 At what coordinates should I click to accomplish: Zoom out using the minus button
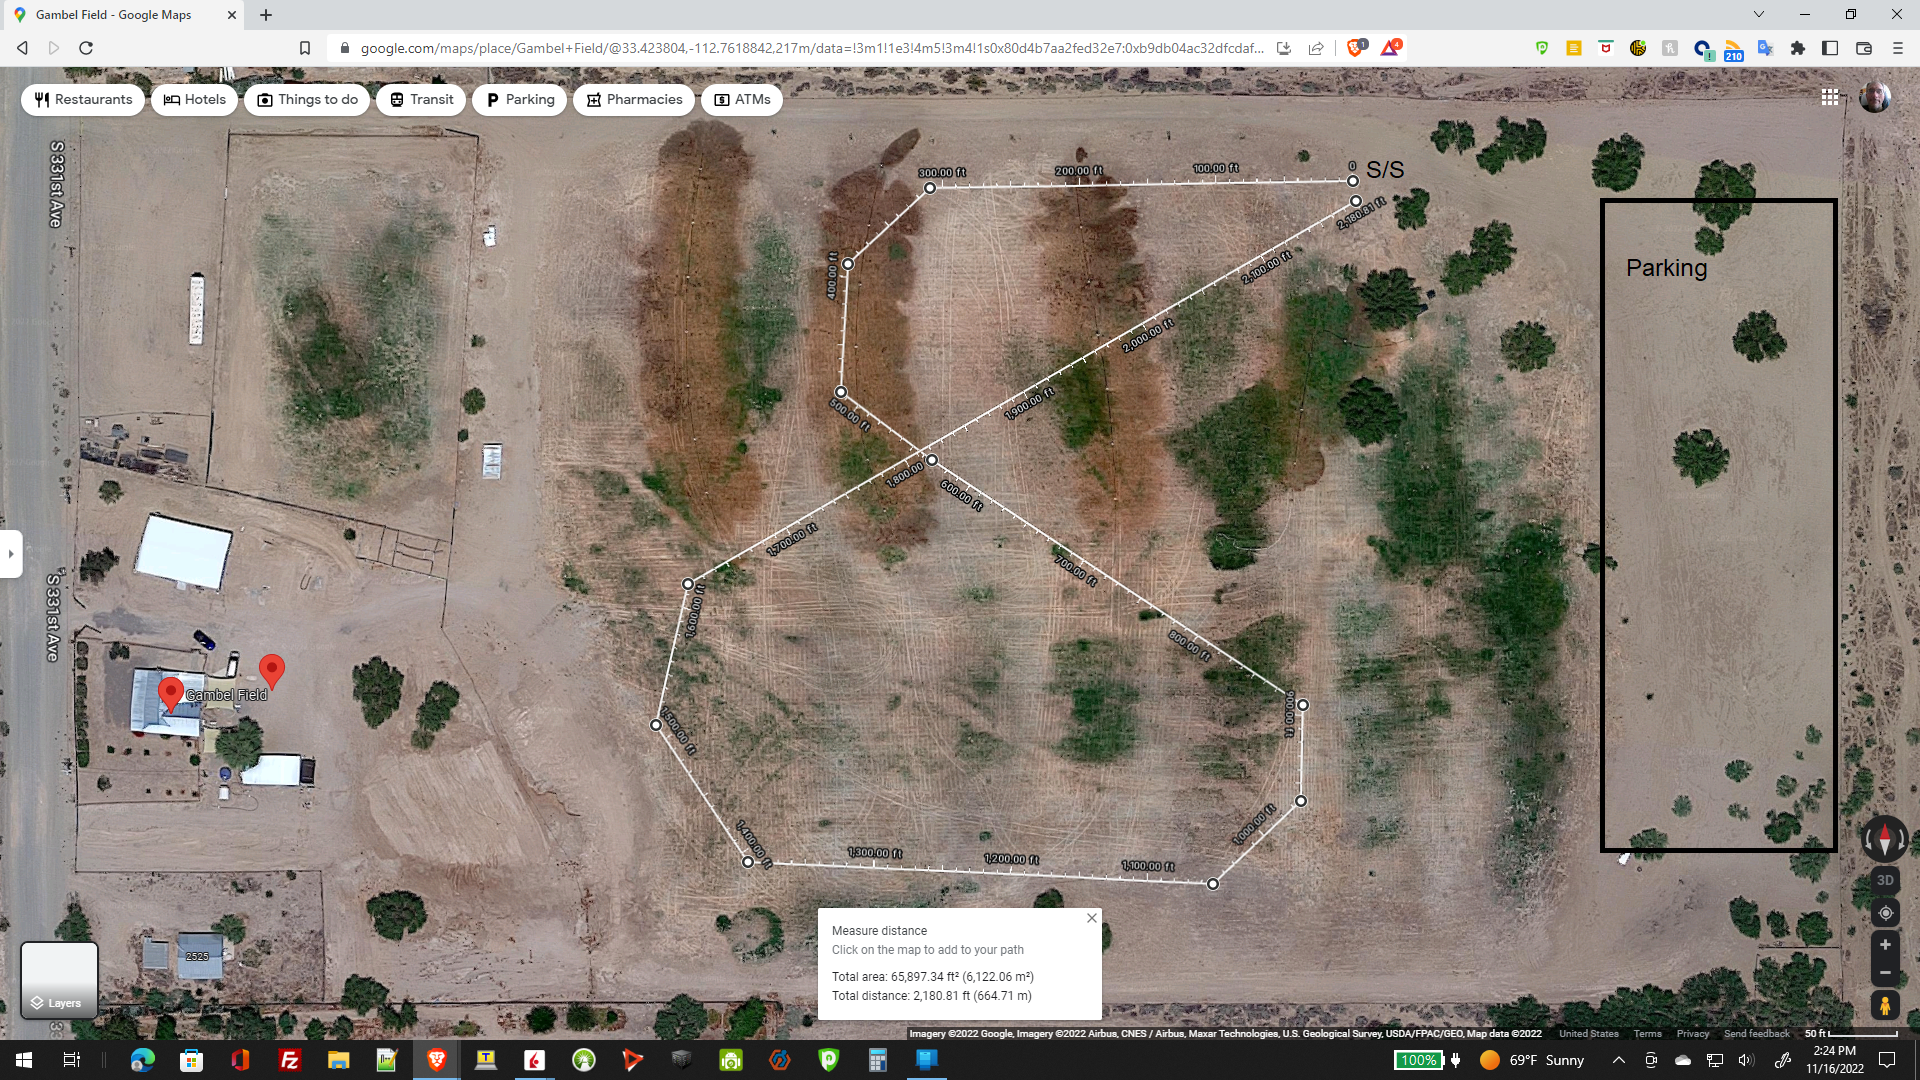1885,973
